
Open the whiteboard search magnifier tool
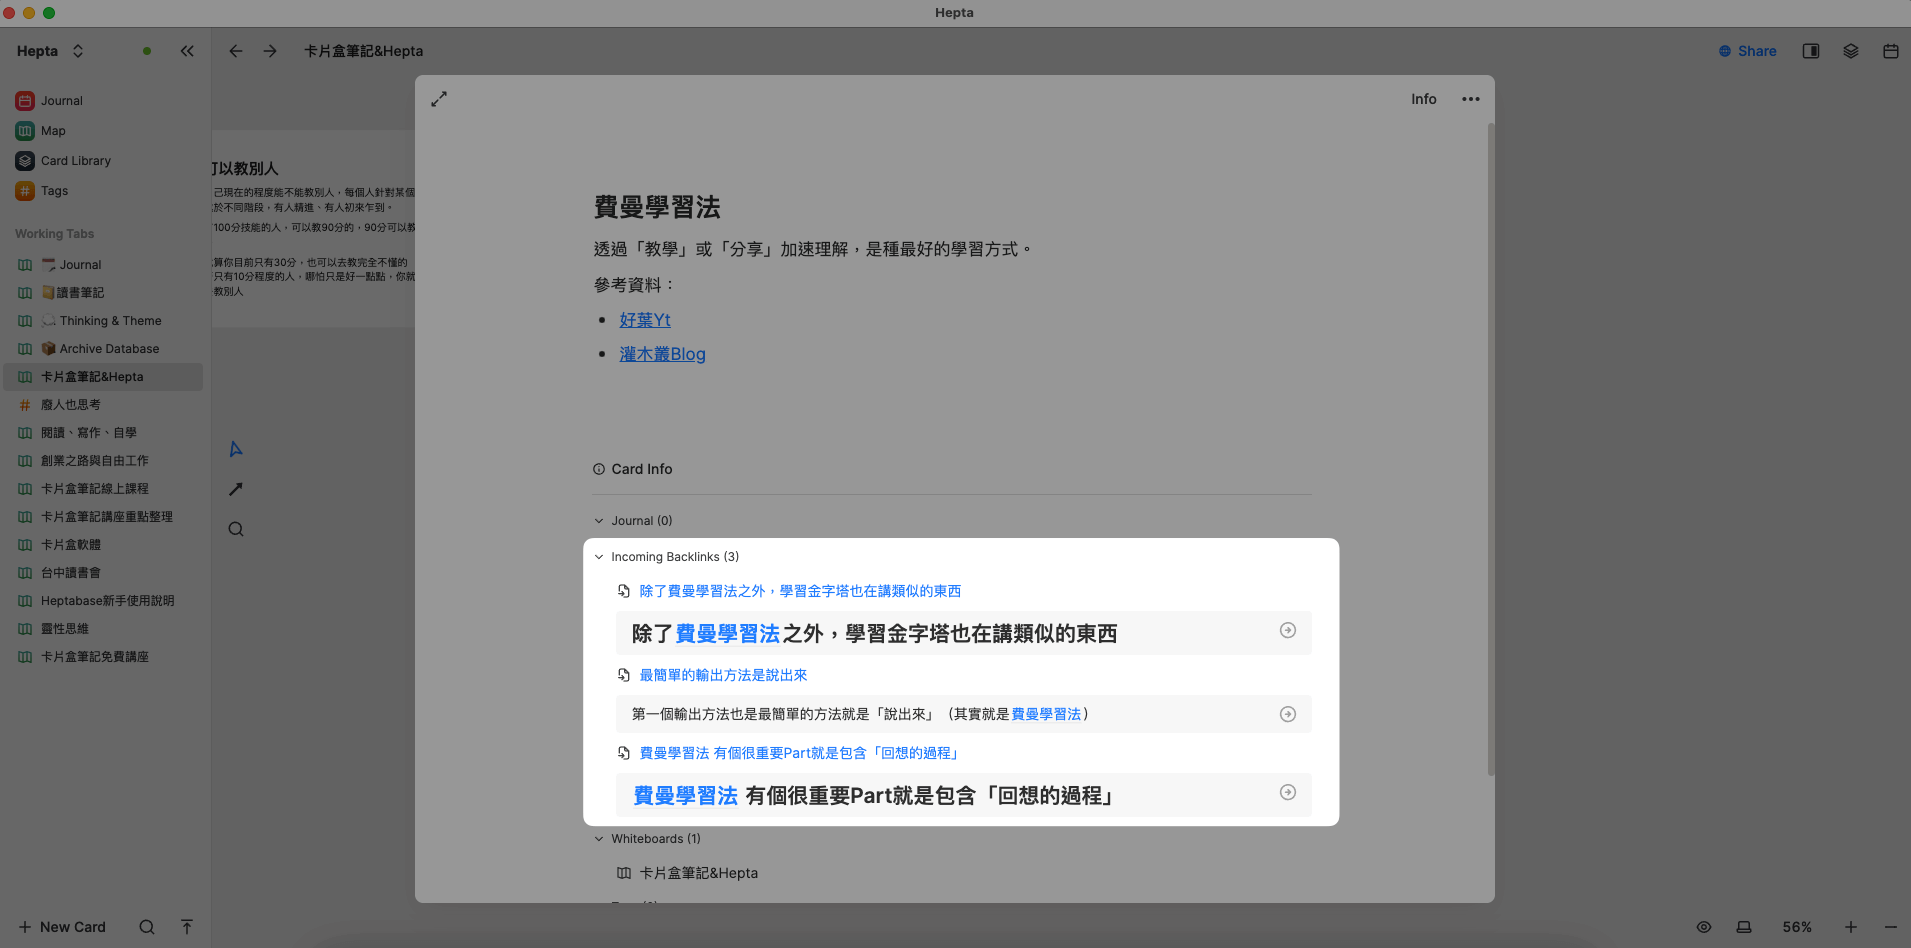click(235, 529)
